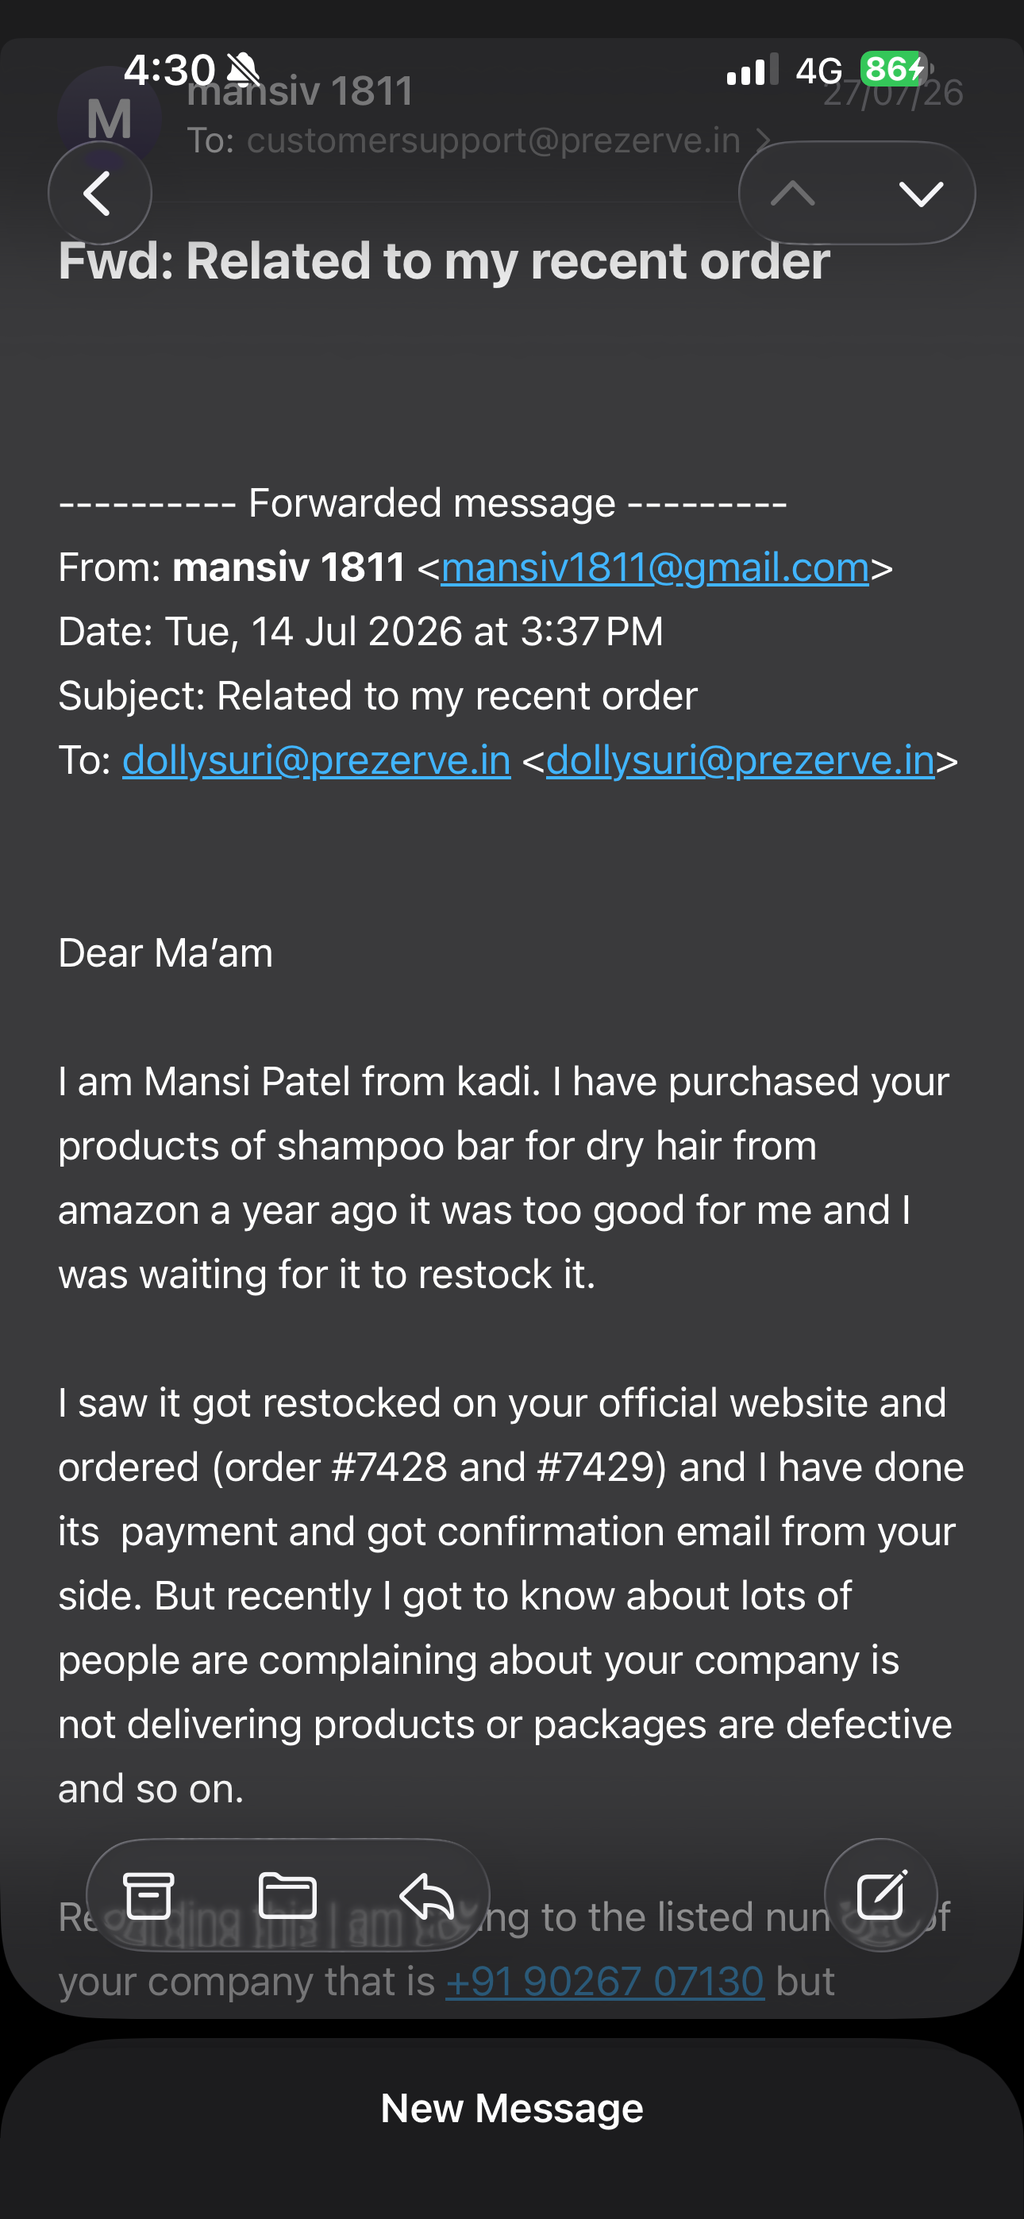
Task: Compose a new email with pencil icon
Action: [x=881, y=1895]
